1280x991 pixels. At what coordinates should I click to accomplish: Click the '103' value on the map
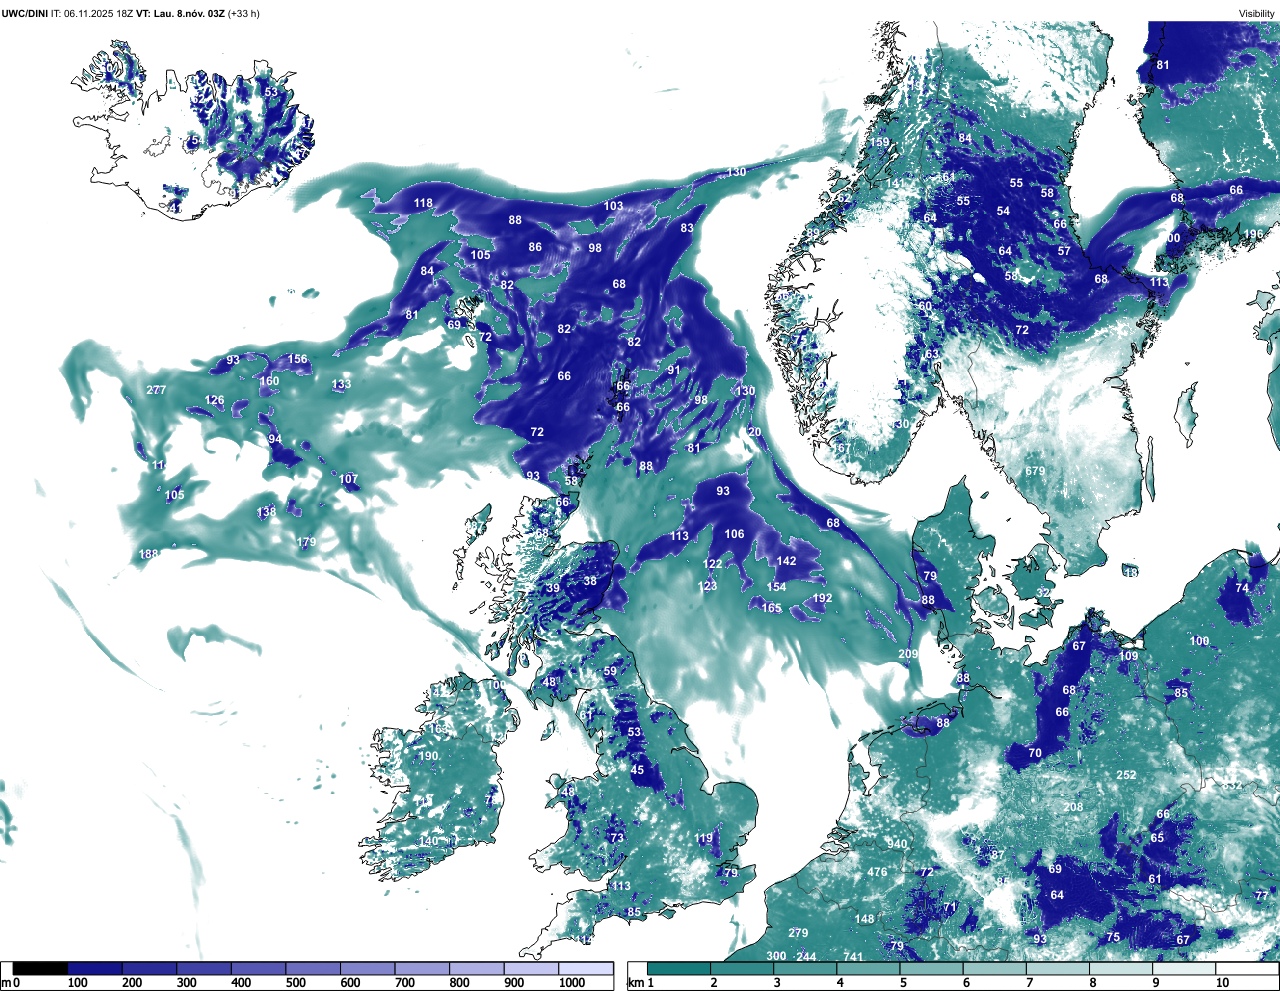[x=613, y=206]
